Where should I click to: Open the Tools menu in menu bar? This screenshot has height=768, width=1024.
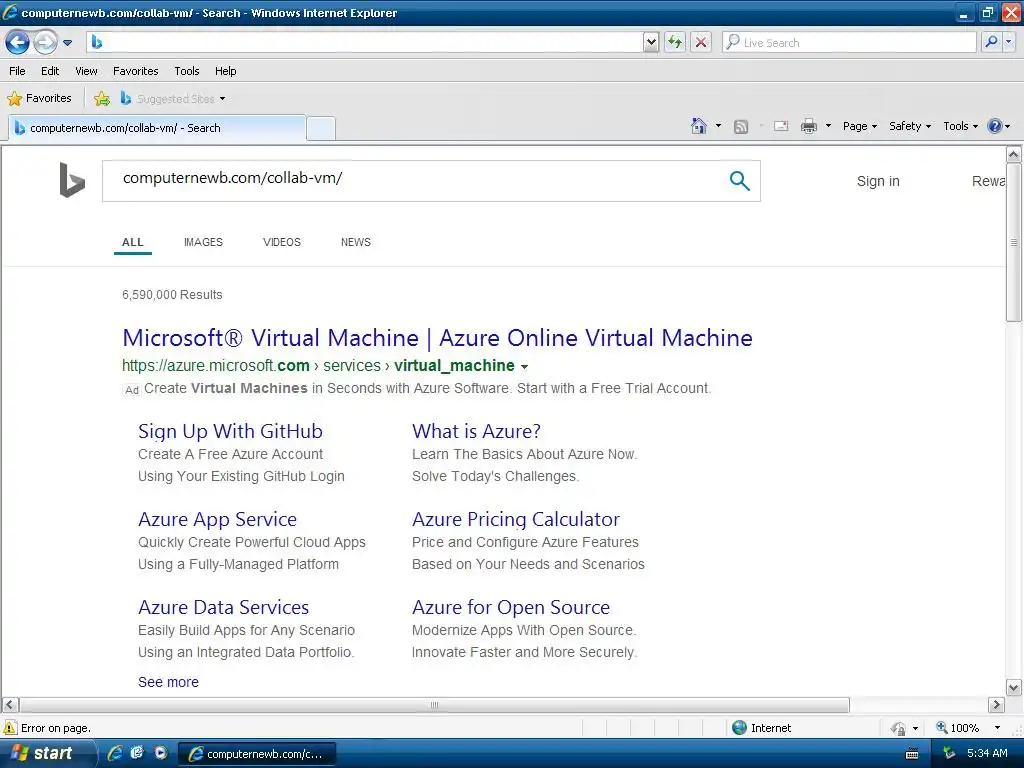(187, 71)
